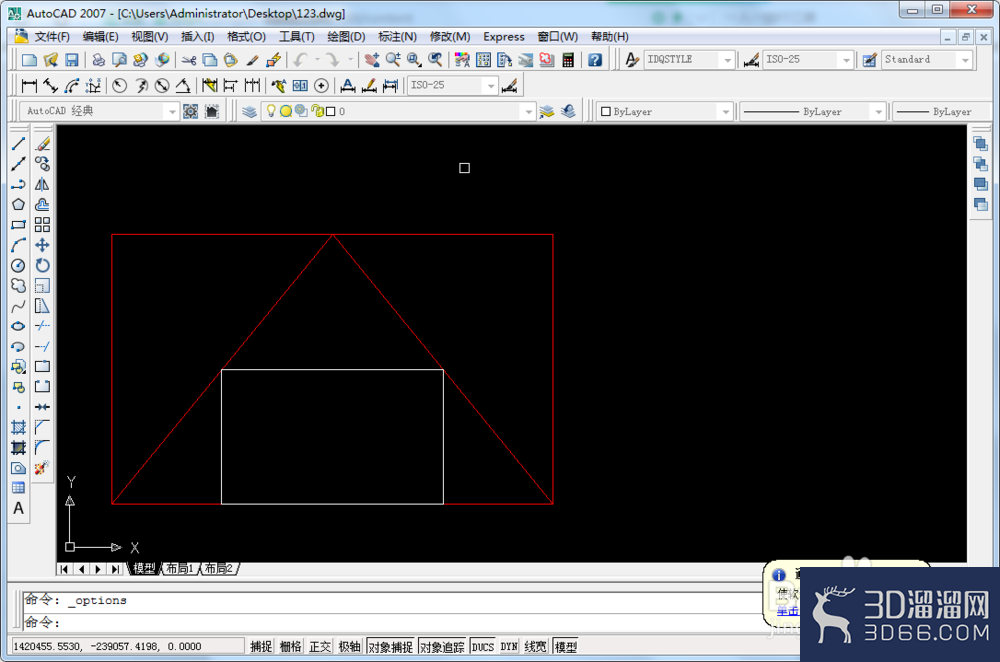The image size is (1000, 662).
Task: Click the Linear Dimension tool
Action: coord(29,85)
